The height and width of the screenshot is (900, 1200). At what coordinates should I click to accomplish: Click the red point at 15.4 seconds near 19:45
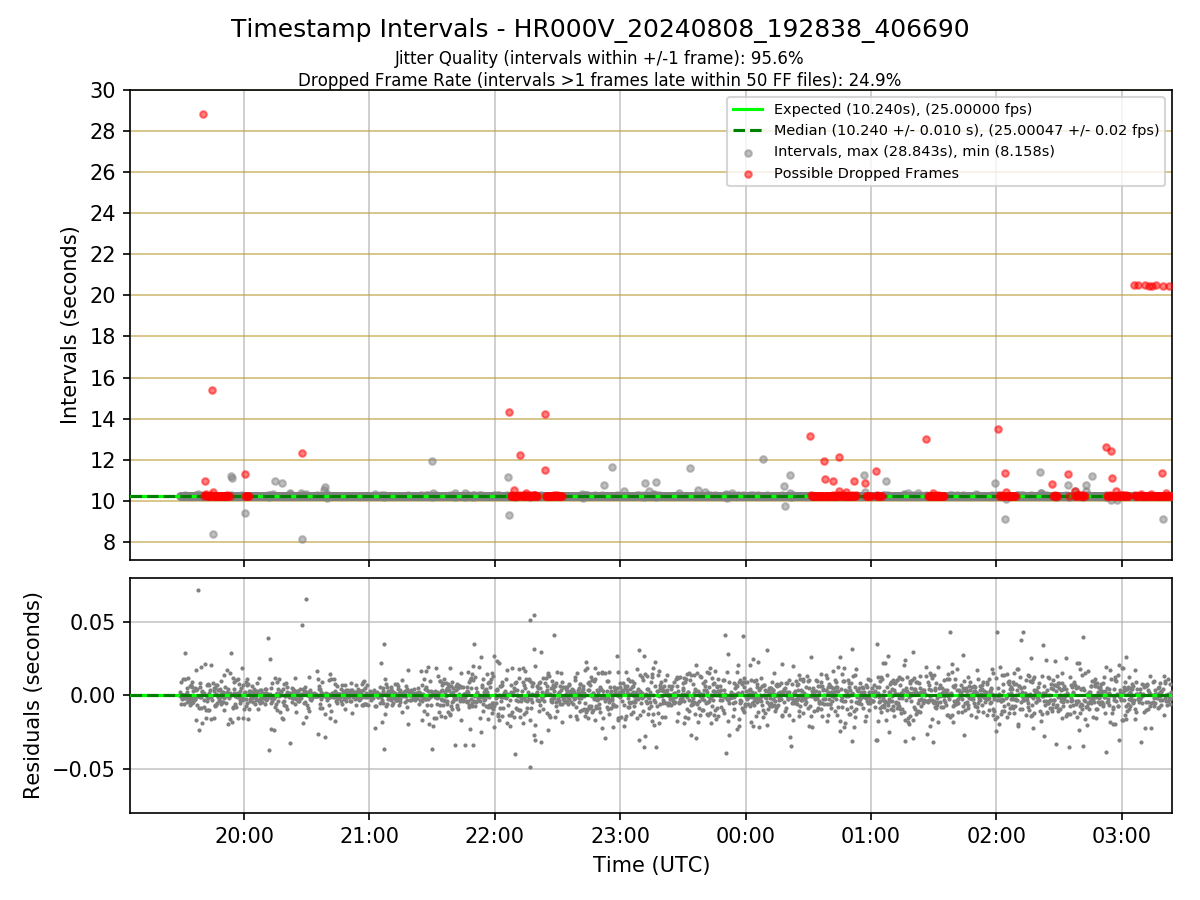coord(212,390)
